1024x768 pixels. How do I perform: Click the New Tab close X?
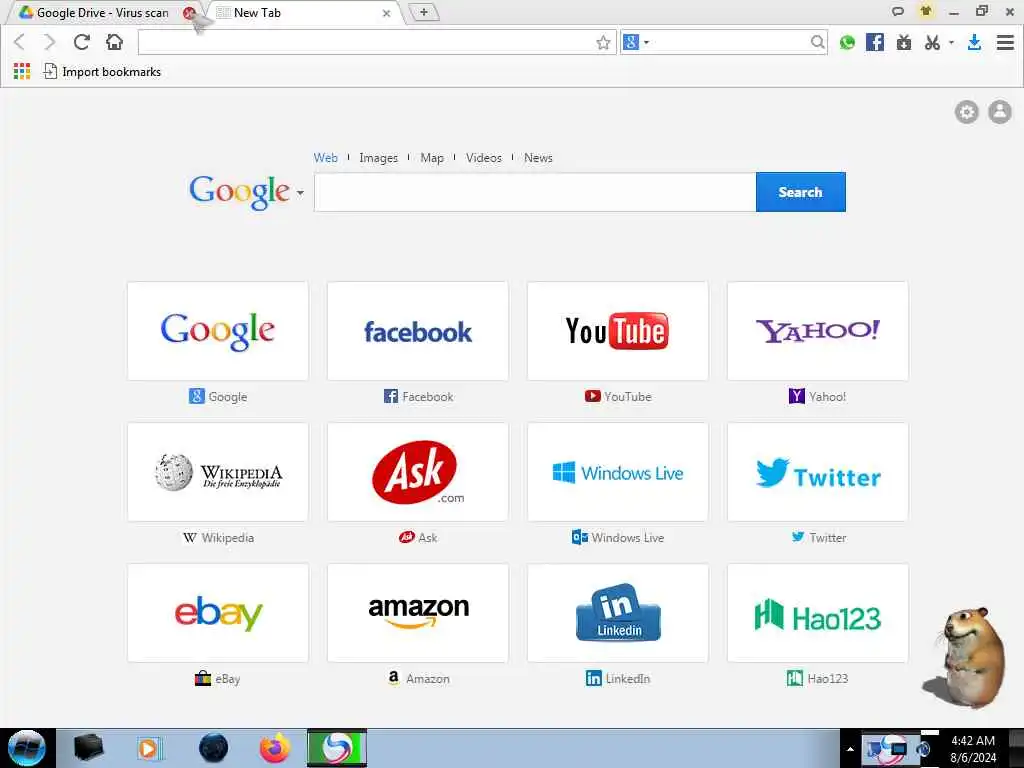(387, 13)
